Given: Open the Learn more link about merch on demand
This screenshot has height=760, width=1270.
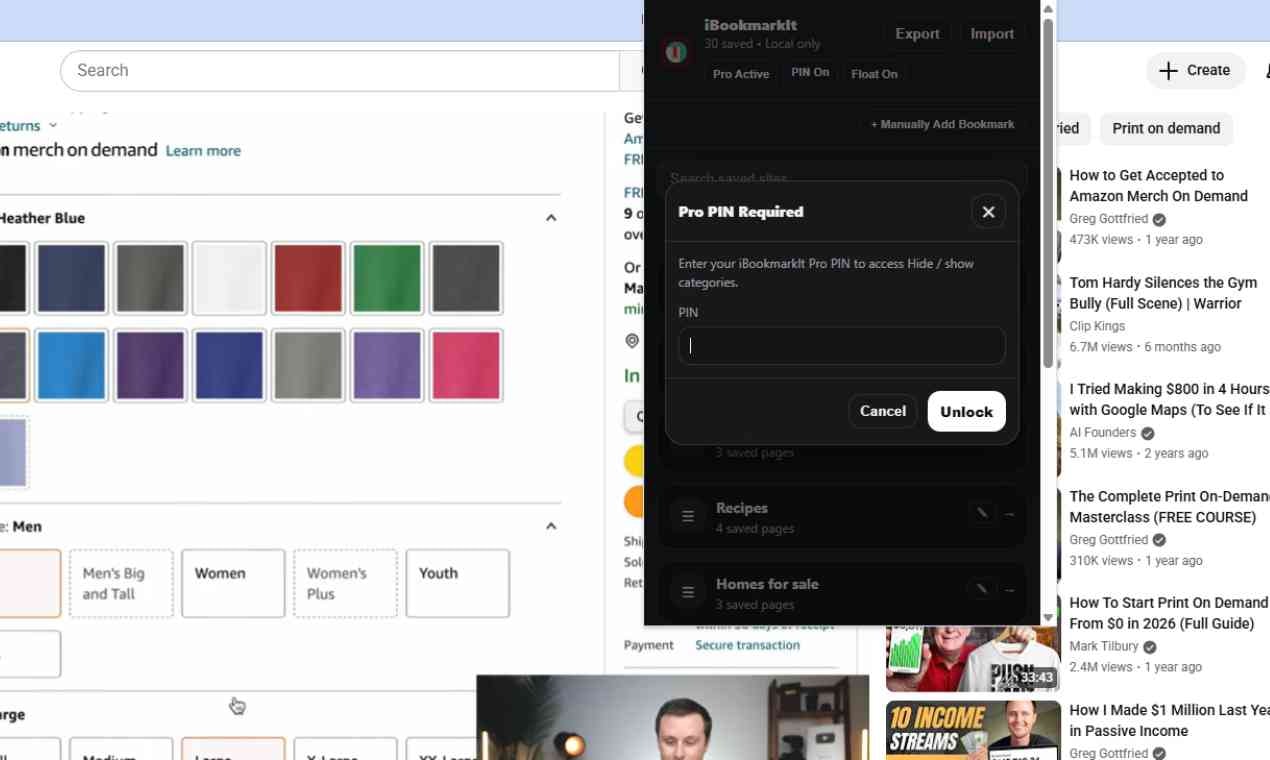Looking at the screenshot, I should [x=203, y=150].
